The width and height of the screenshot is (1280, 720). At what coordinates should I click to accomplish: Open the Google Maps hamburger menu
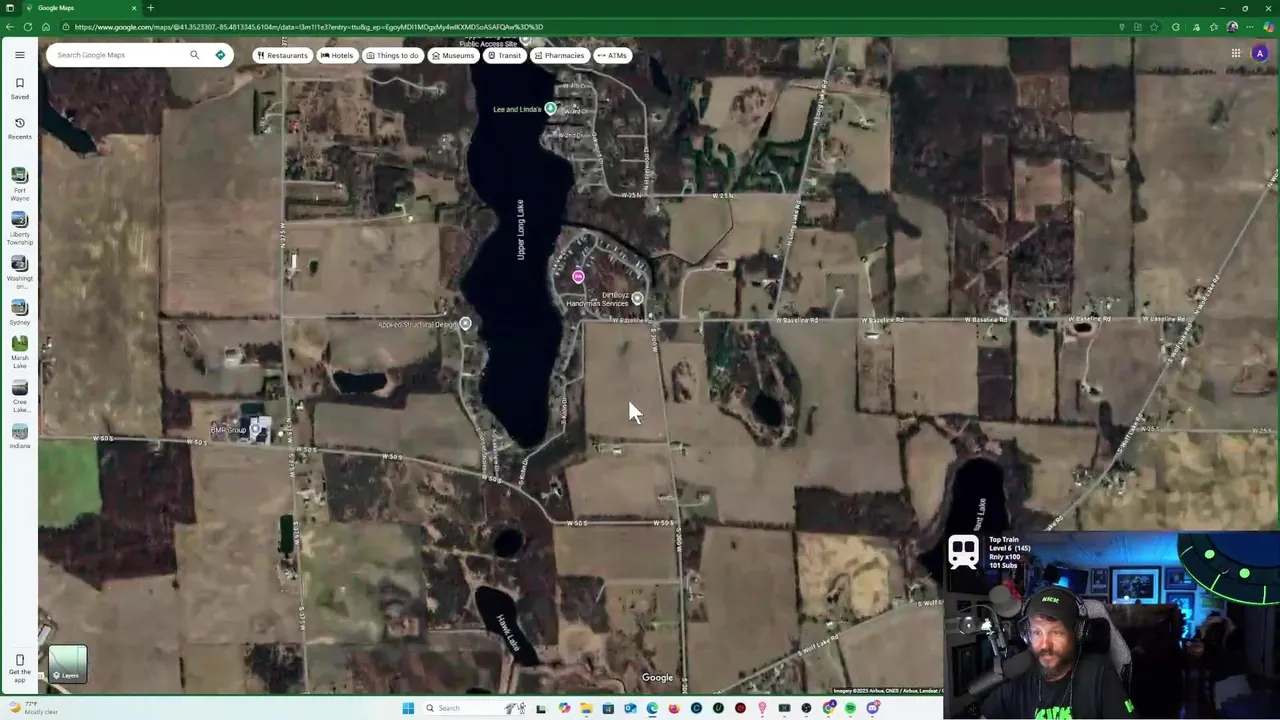tap(19, 55)
